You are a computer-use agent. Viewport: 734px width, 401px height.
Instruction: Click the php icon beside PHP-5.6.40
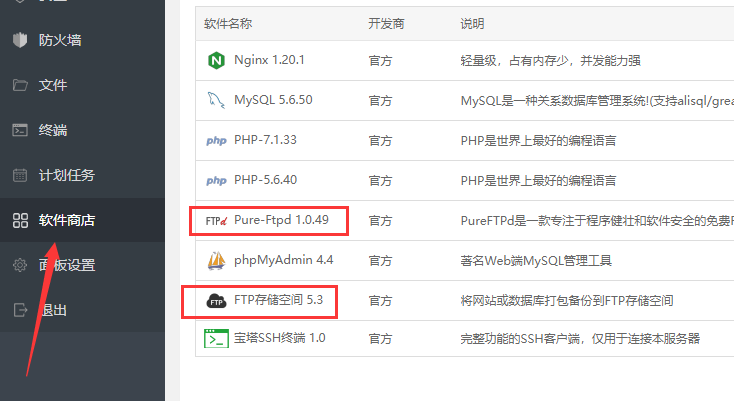click(216, 181)
